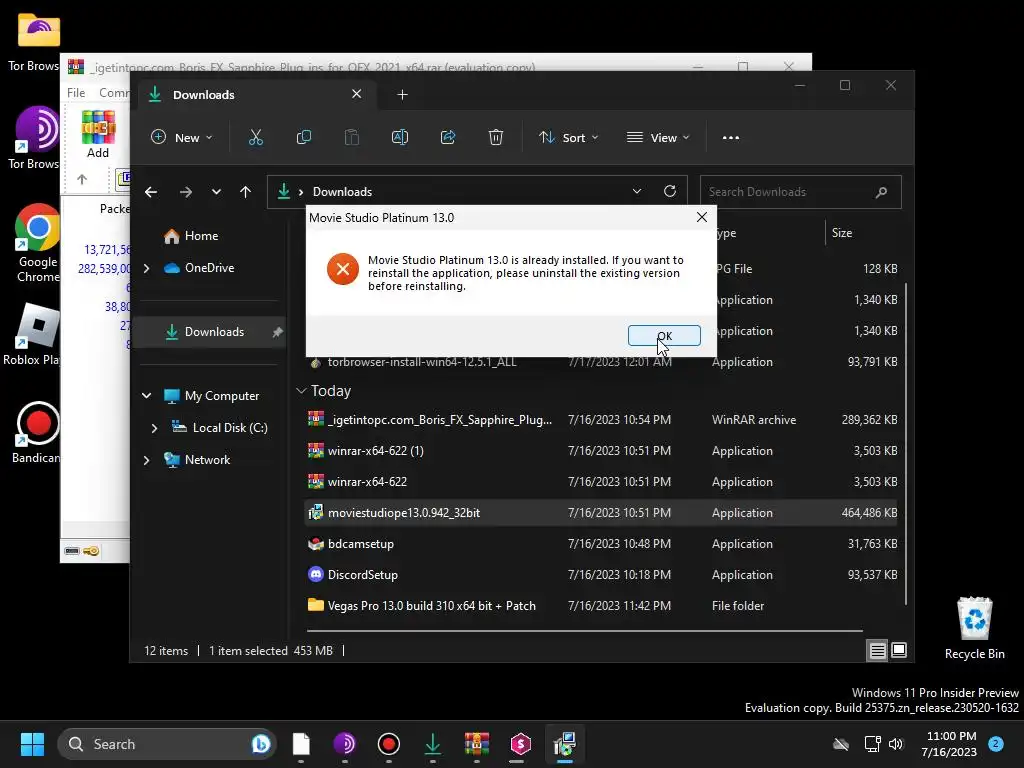Click the Search Downloads field
Image resolution: width=1024 pixels, height=768 pixels.
(x=801, y=192)
